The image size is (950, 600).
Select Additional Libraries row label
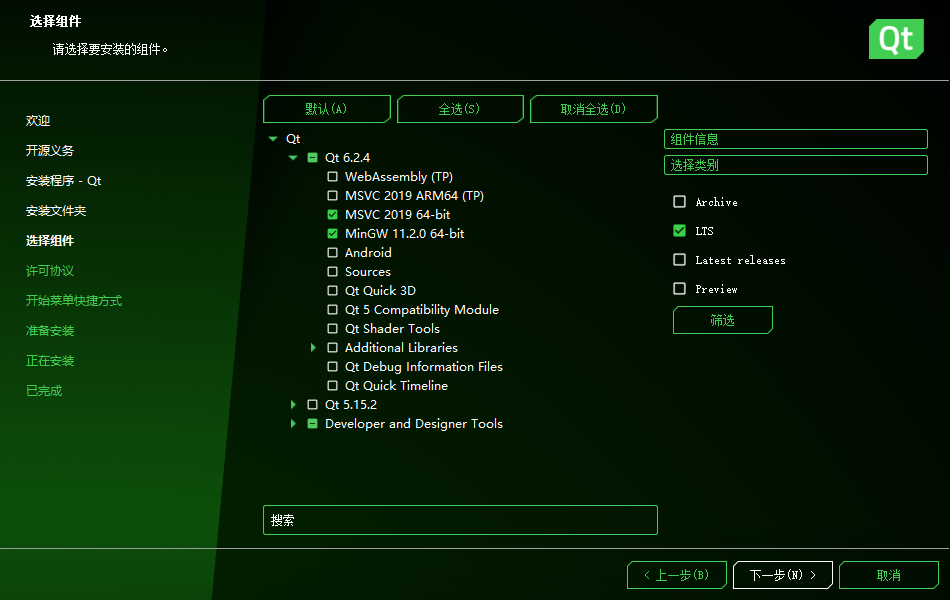(x=401, y=347)
